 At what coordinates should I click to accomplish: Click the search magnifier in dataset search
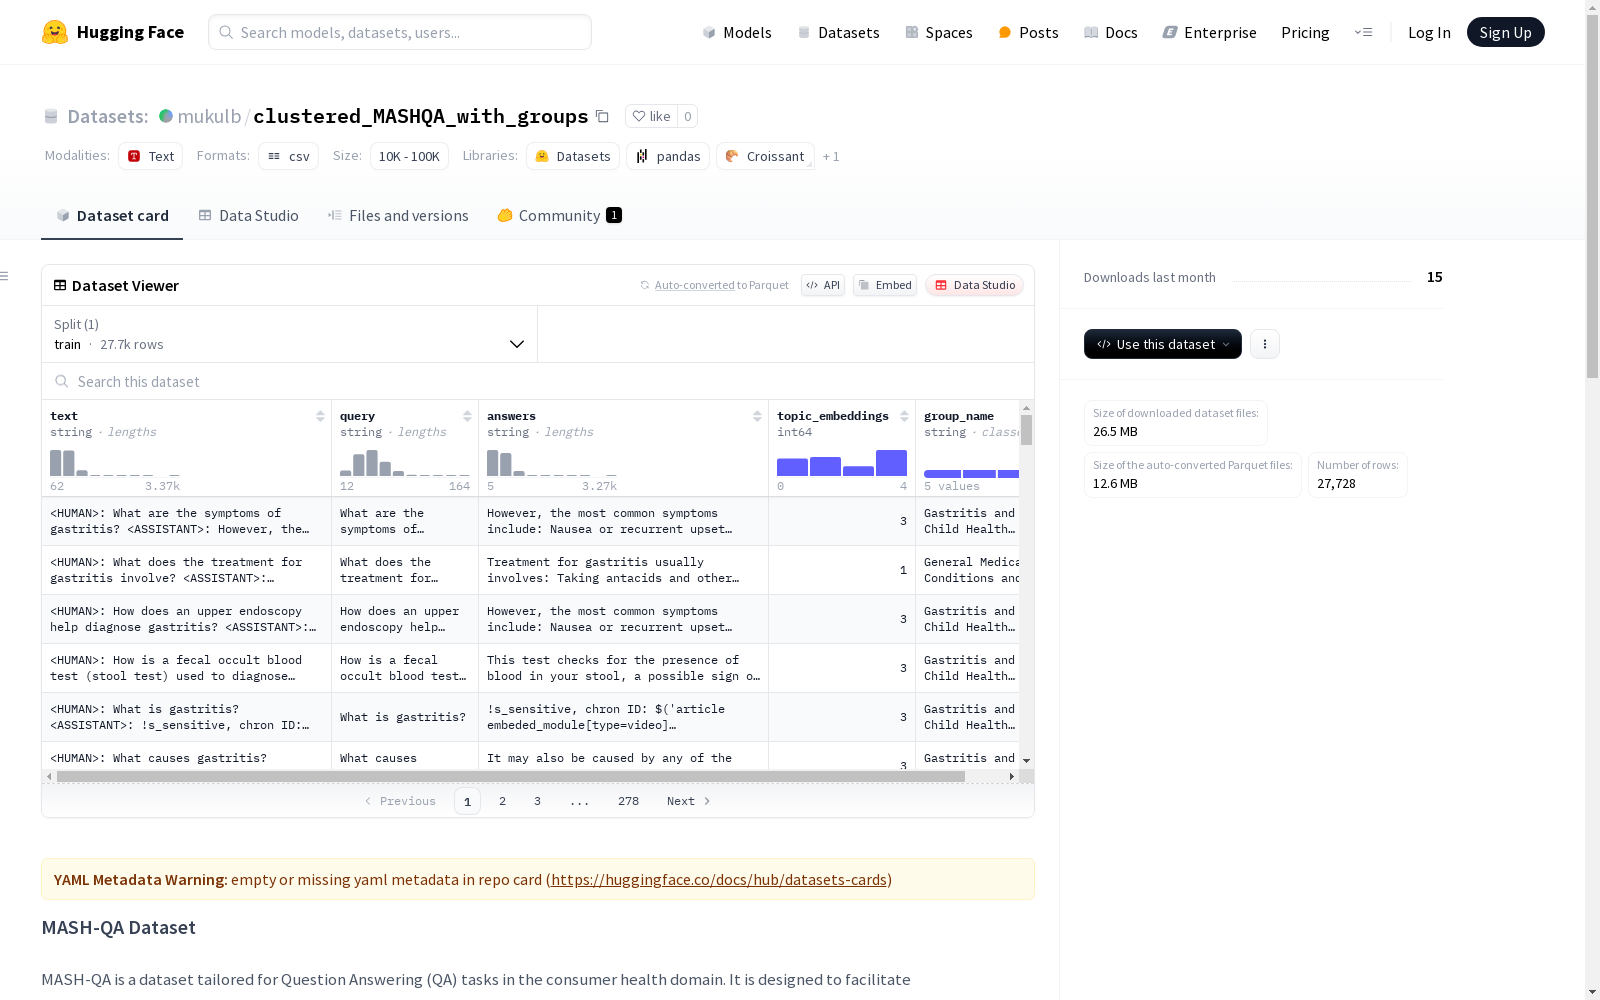[62, 381]
